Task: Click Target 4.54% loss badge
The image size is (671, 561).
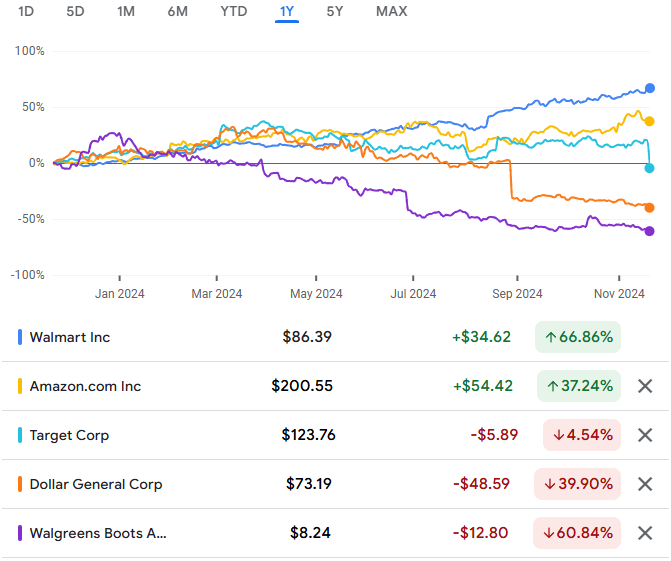Action: point(582,435)
